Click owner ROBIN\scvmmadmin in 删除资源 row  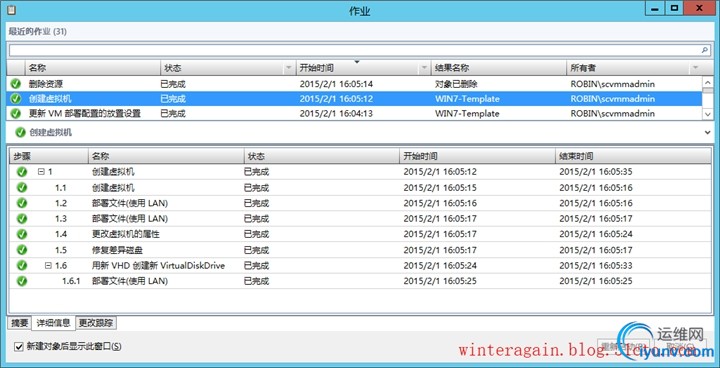[613, 84]
